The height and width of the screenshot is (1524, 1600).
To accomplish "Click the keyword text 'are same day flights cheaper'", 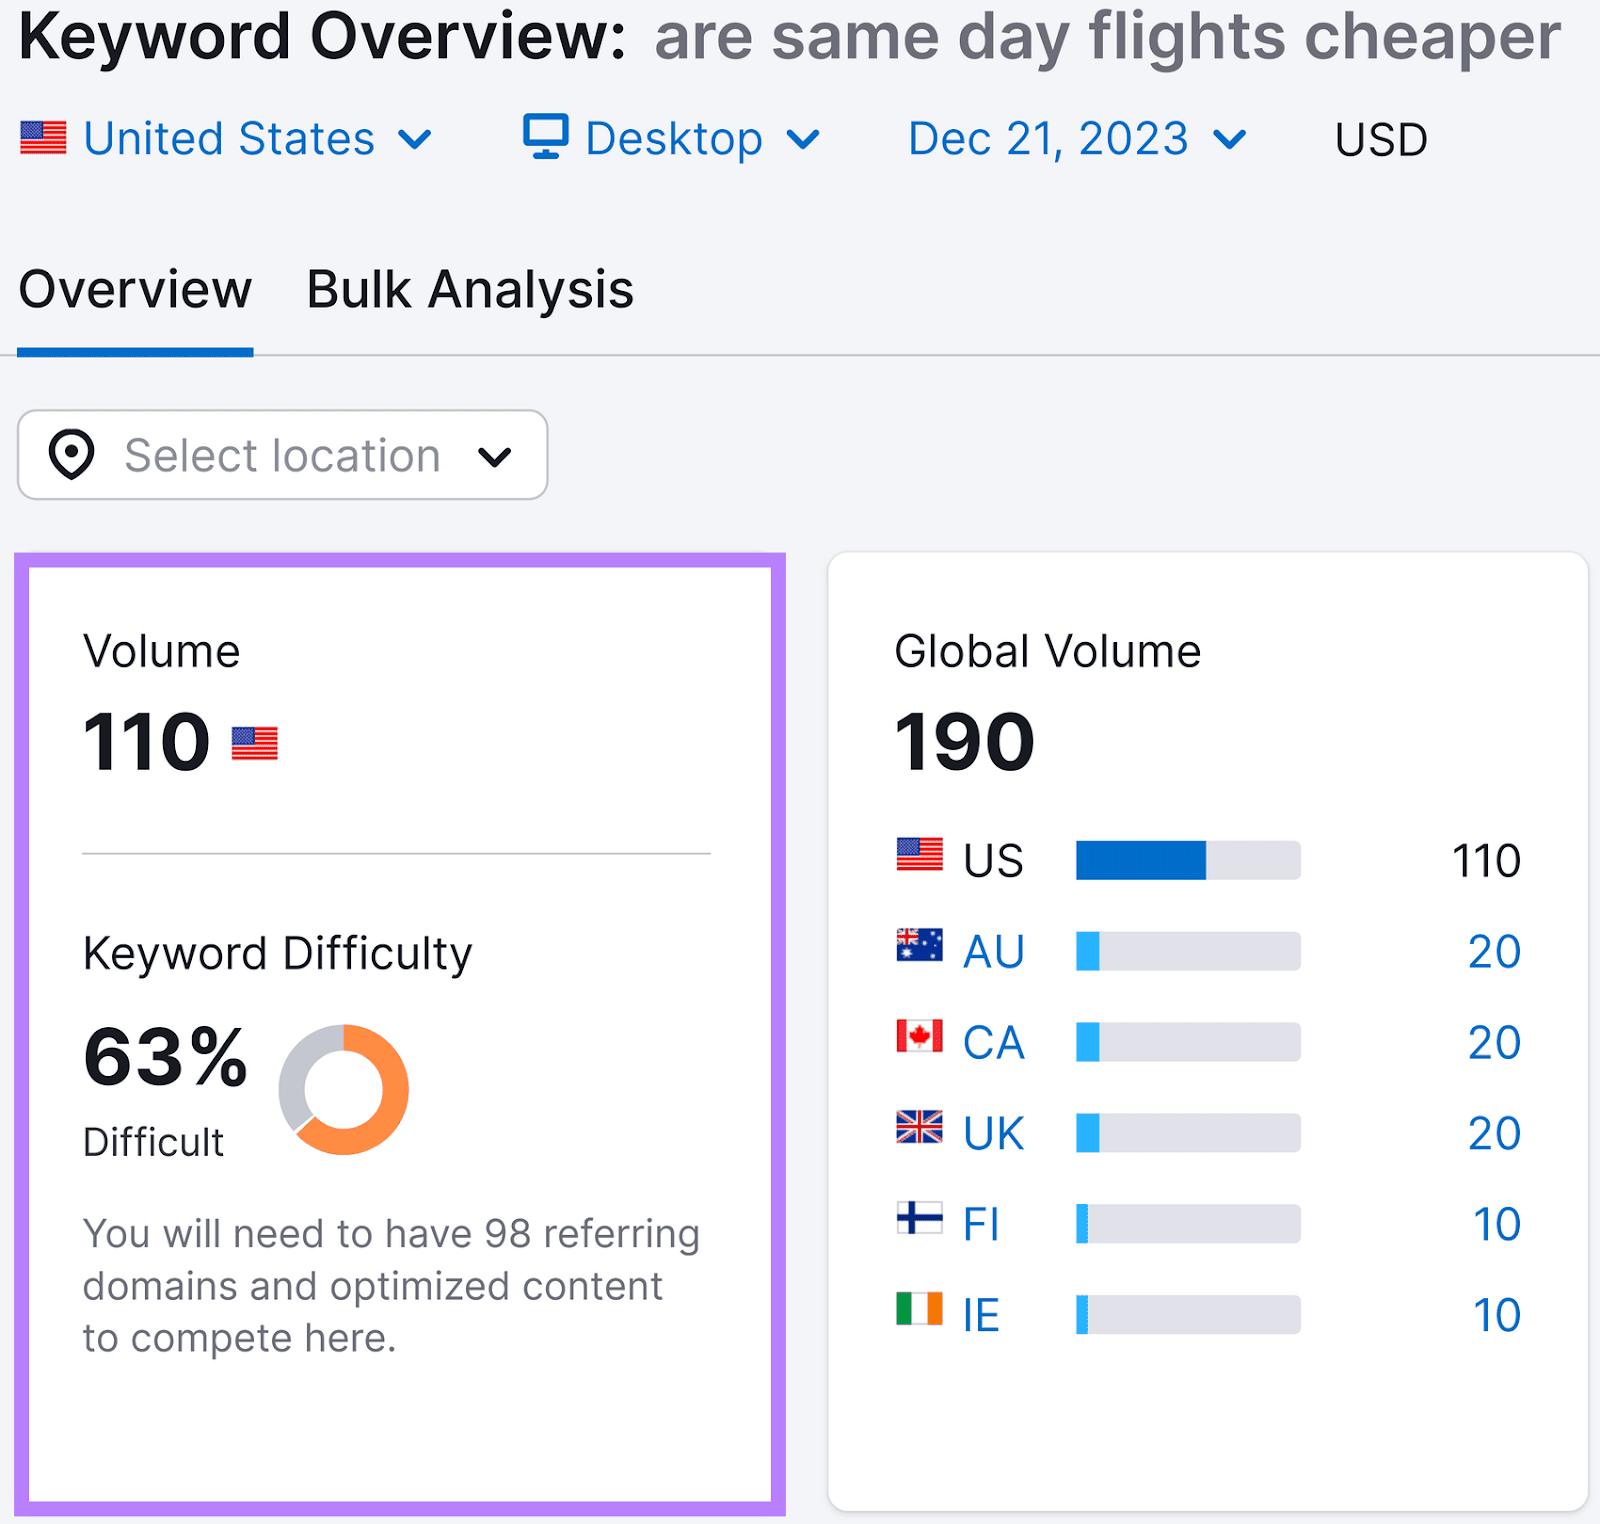I will pyautogui.click(x=1107, y=37).
